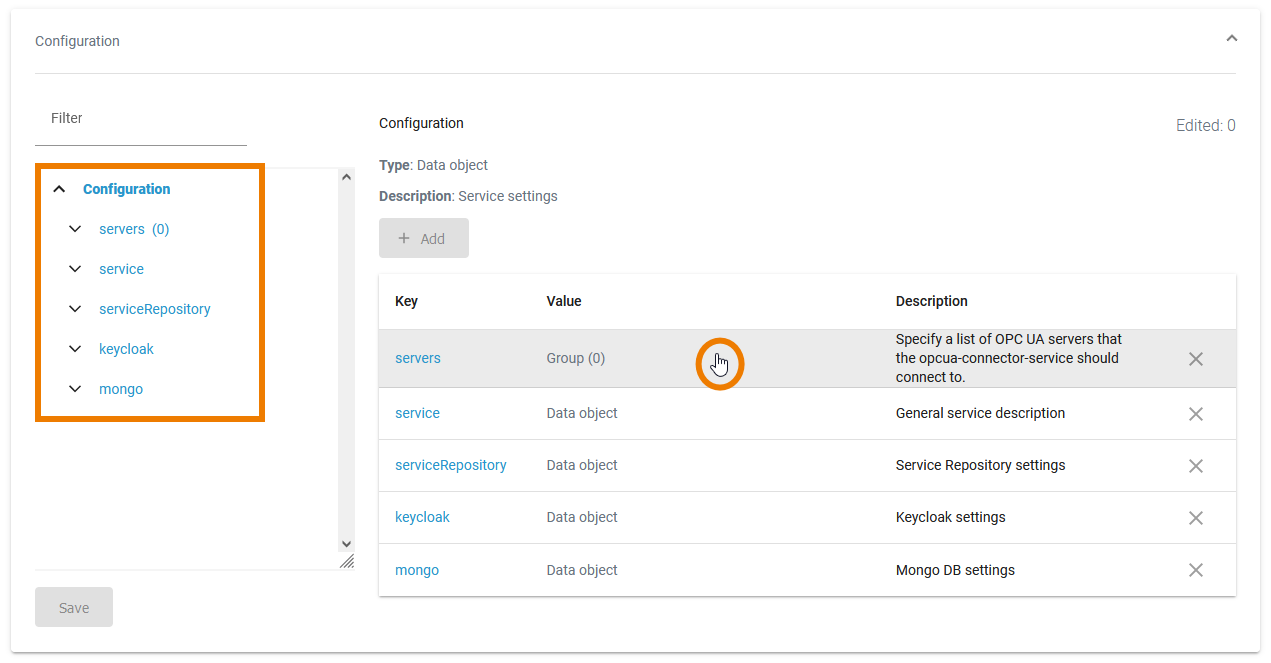Delete the mongo row using X icon
This screenshot has height=663, width=1271.
[x=1195, y=569]
